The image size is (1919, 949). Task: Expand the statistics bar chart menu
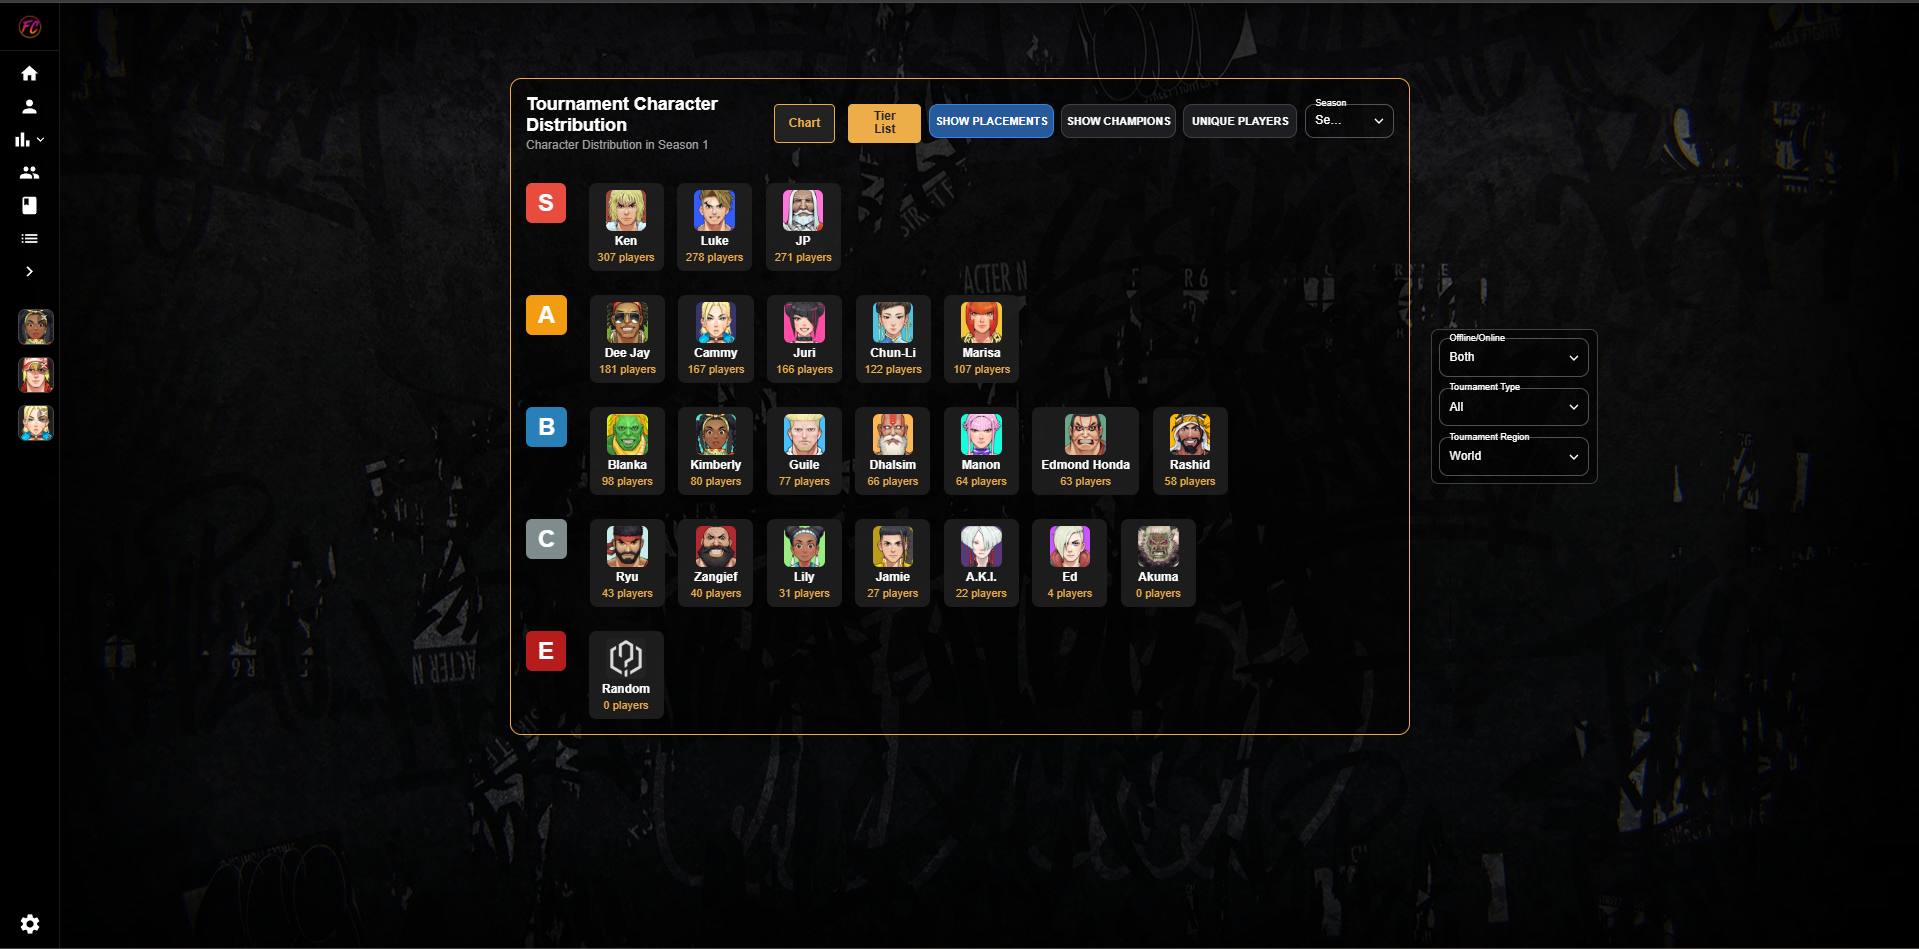29,140
